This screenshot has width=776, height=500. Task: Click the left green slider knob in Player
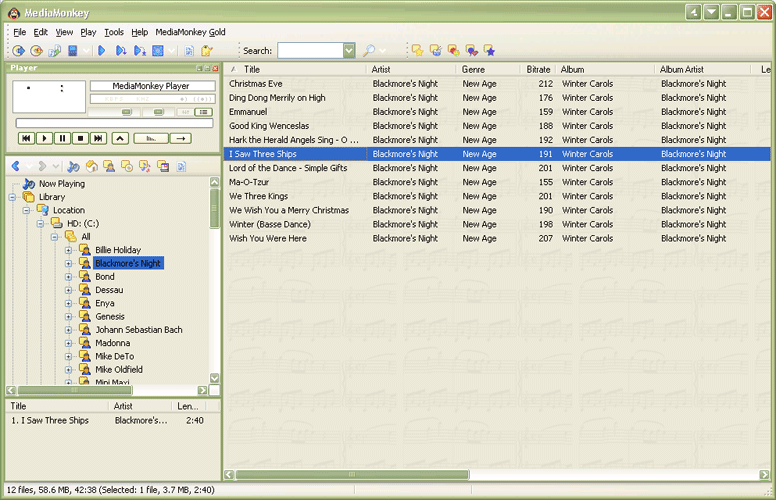pos(127,112)
